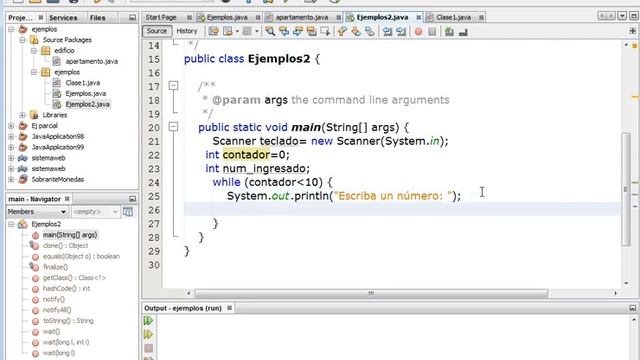The width and height of the screenshot is (640, 360).
Task: Toggle Highlight Search in editor toolbar
Action: (x=311, y=31)
